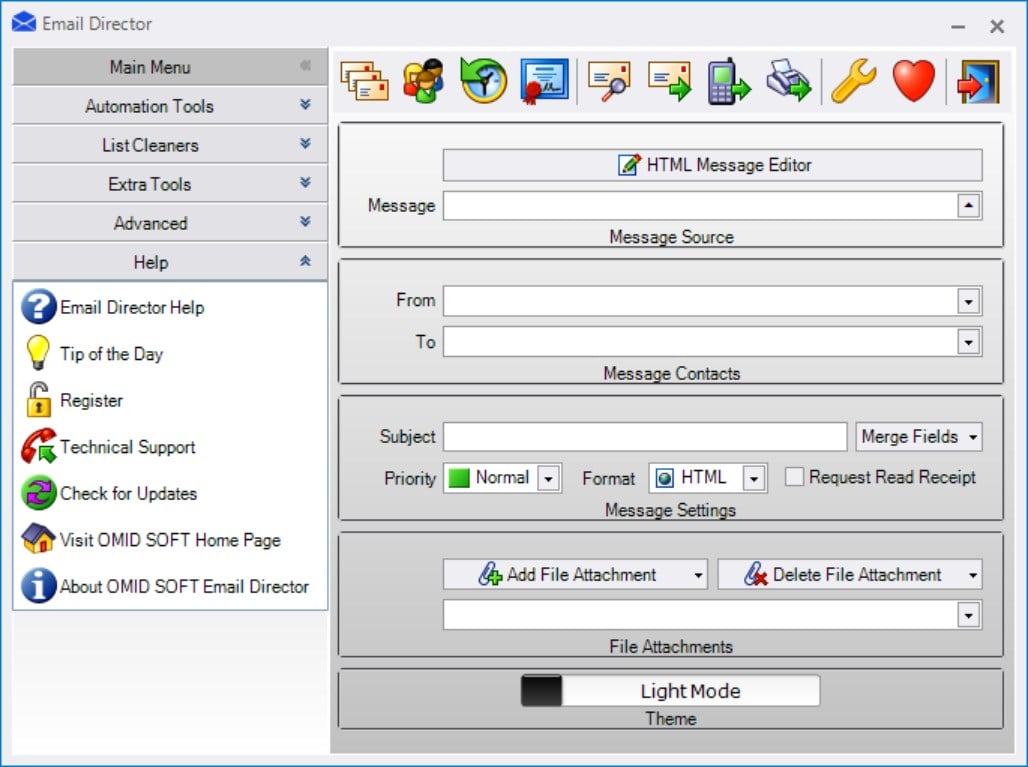Open Technical Support
Viewport: 1028px width, 767px height.
[128, 446]
